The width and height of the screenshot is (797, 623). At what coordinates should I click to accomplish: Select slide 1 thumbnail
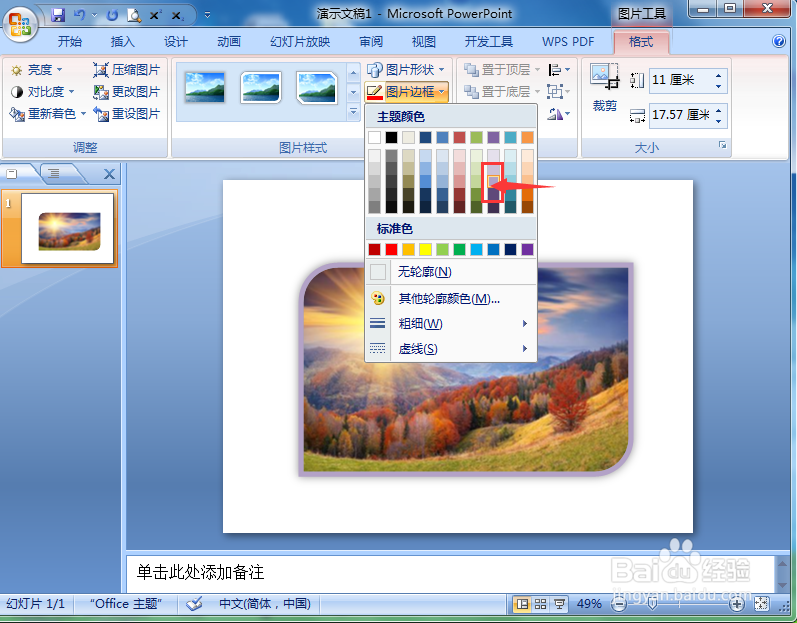(x=67, y=229)
